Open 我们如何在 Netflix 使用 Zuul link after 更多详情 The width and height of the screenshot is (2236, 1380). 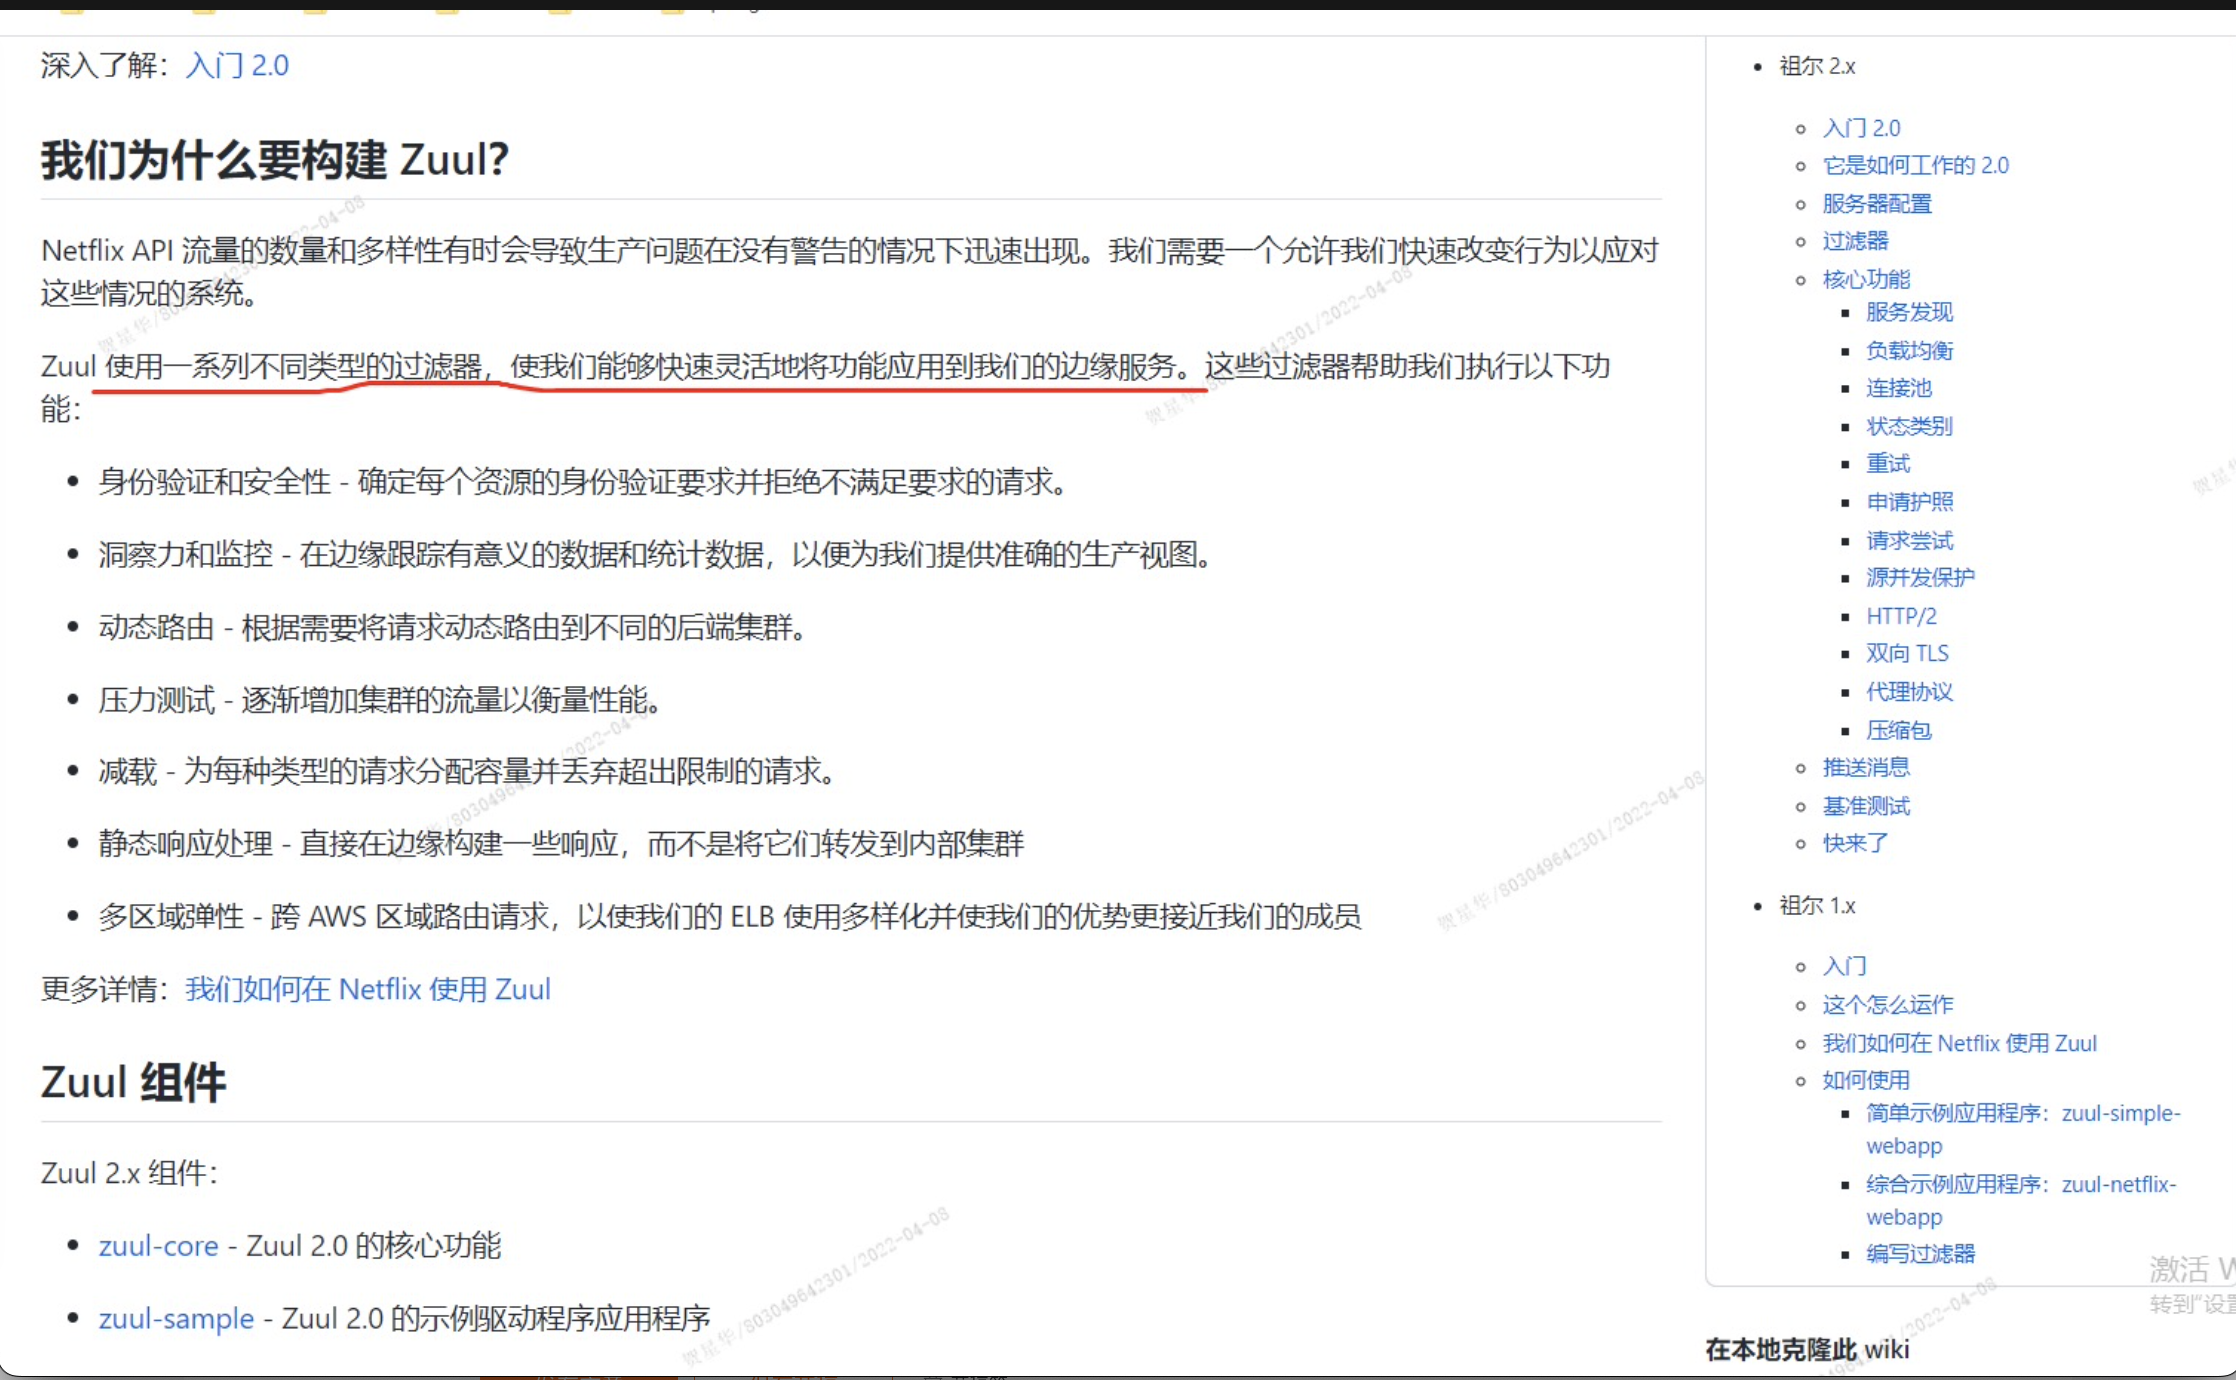point(368,989)
